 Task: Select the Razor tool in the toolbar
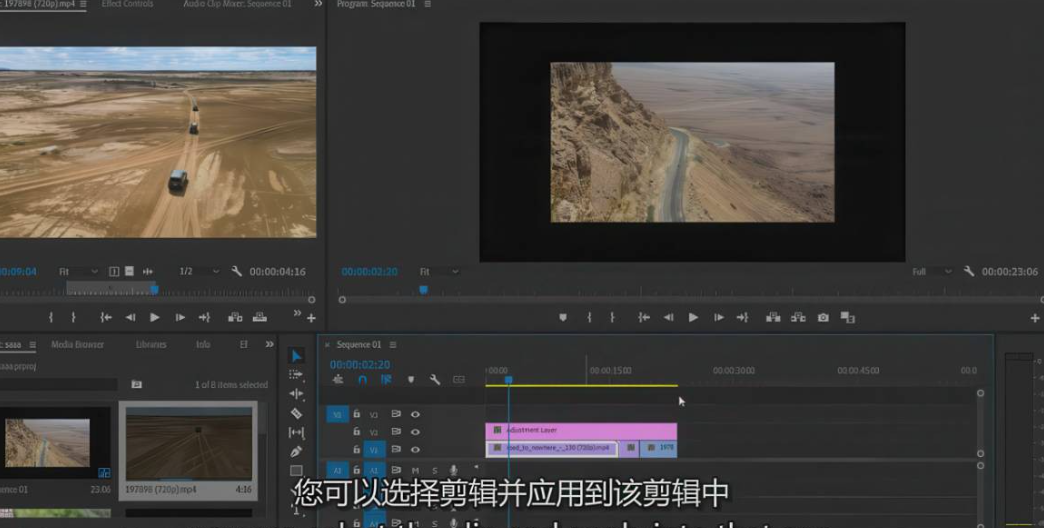[296, 413]
